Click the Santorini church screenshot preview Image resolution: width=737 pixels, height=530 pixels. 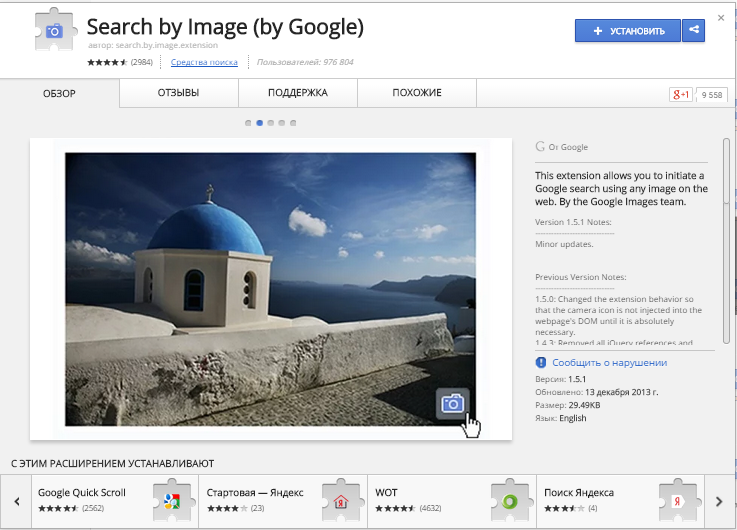click(x=270, y=289)
